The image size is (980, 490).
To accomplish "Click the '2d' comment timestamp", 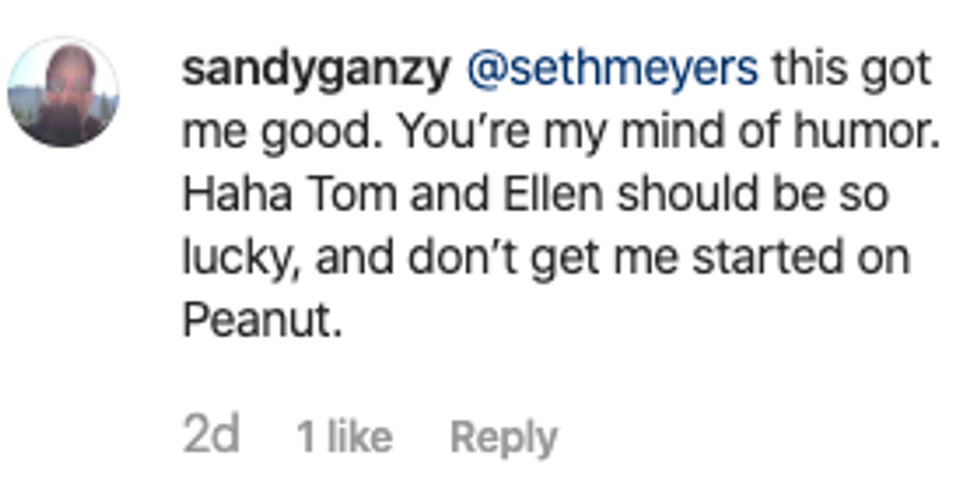I will coord(212,436).
